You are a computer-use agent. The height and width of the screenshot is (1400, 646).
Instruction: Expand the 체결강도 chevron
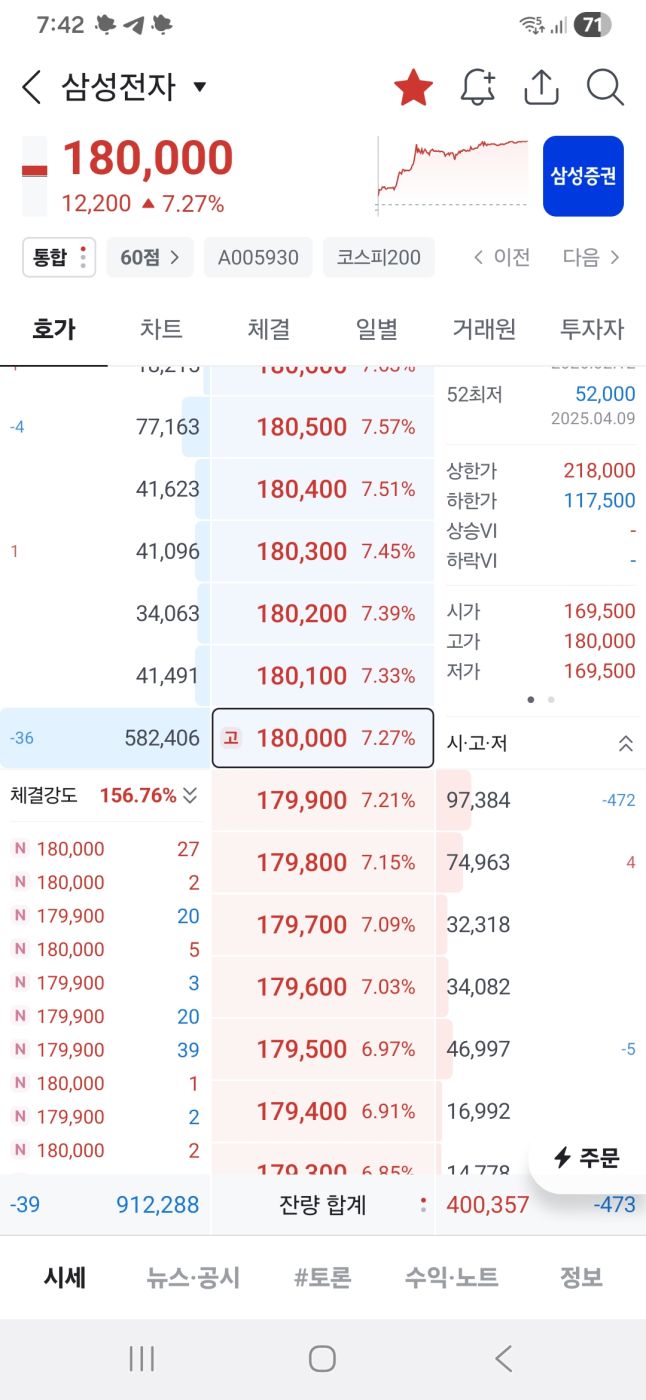coord(190,796)
